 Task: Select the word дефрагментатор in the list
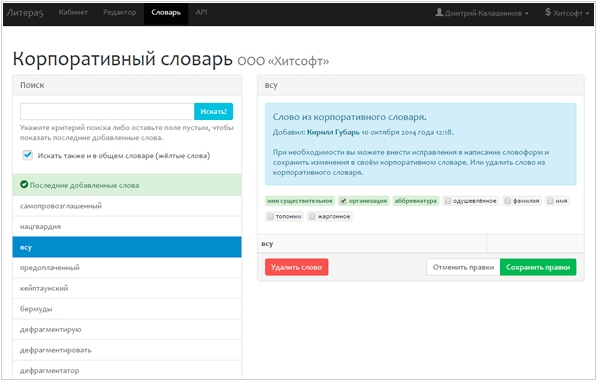coord(127,370)
